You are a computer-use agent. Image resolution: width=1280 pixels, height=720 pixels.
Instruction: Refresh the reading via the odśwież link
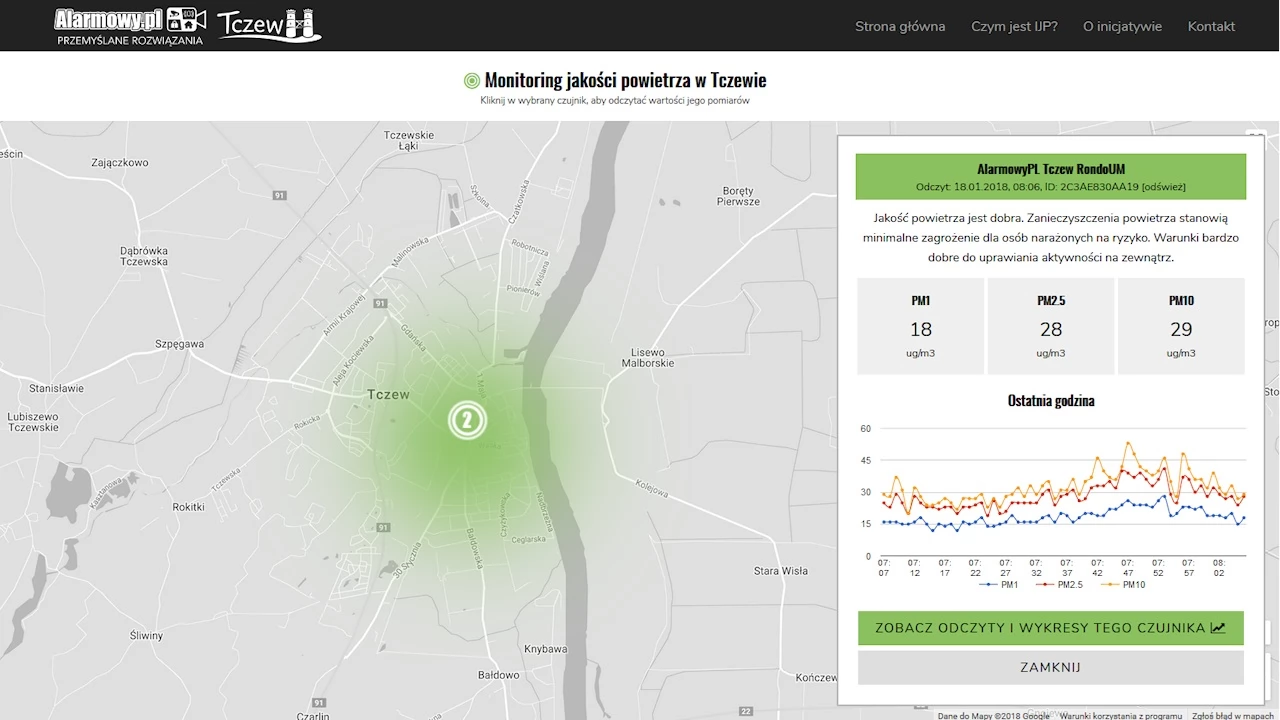[x=1164, y=187]
